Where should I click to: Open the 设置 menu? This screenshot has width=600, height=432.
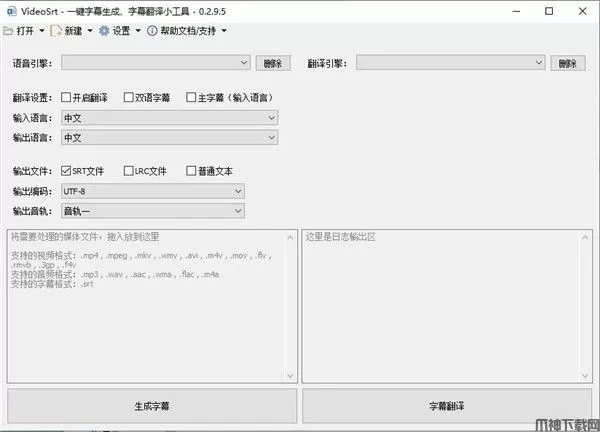(121, 31)
